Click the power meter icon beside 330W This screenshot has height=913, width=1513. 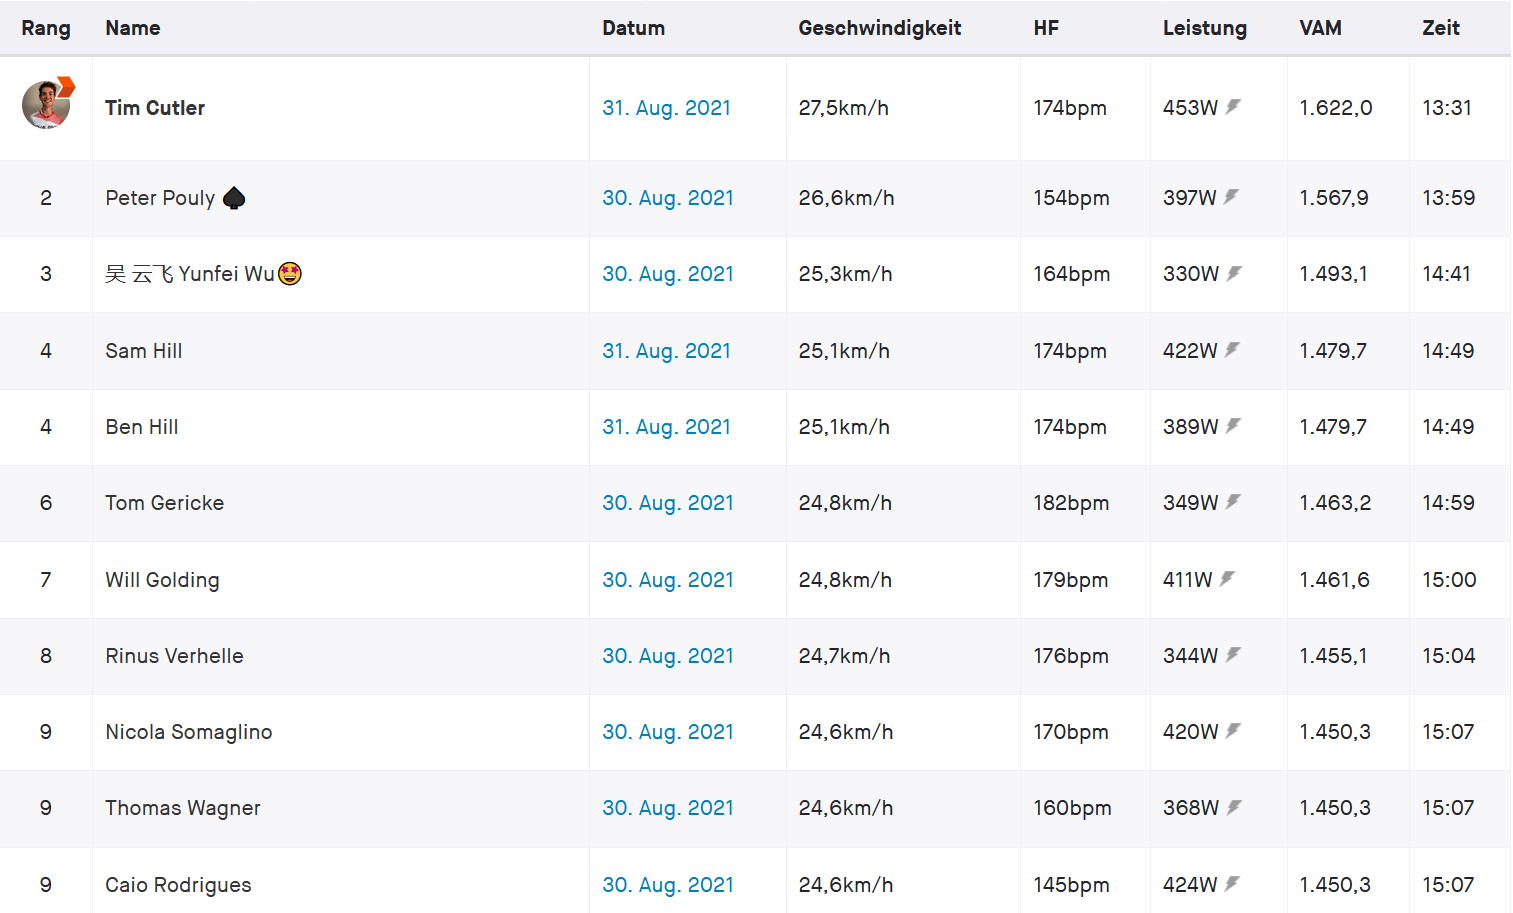point(1234,273)
